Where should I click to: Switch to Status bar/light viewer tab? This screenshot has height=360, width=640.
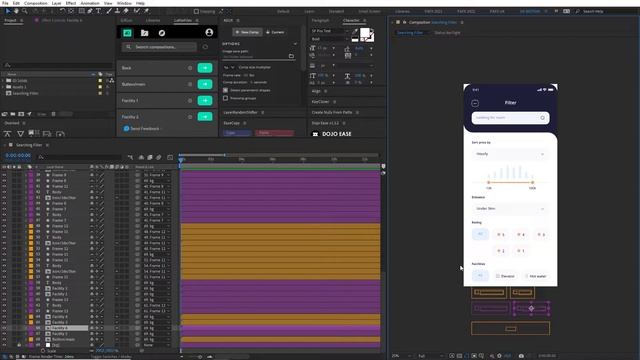447,33
